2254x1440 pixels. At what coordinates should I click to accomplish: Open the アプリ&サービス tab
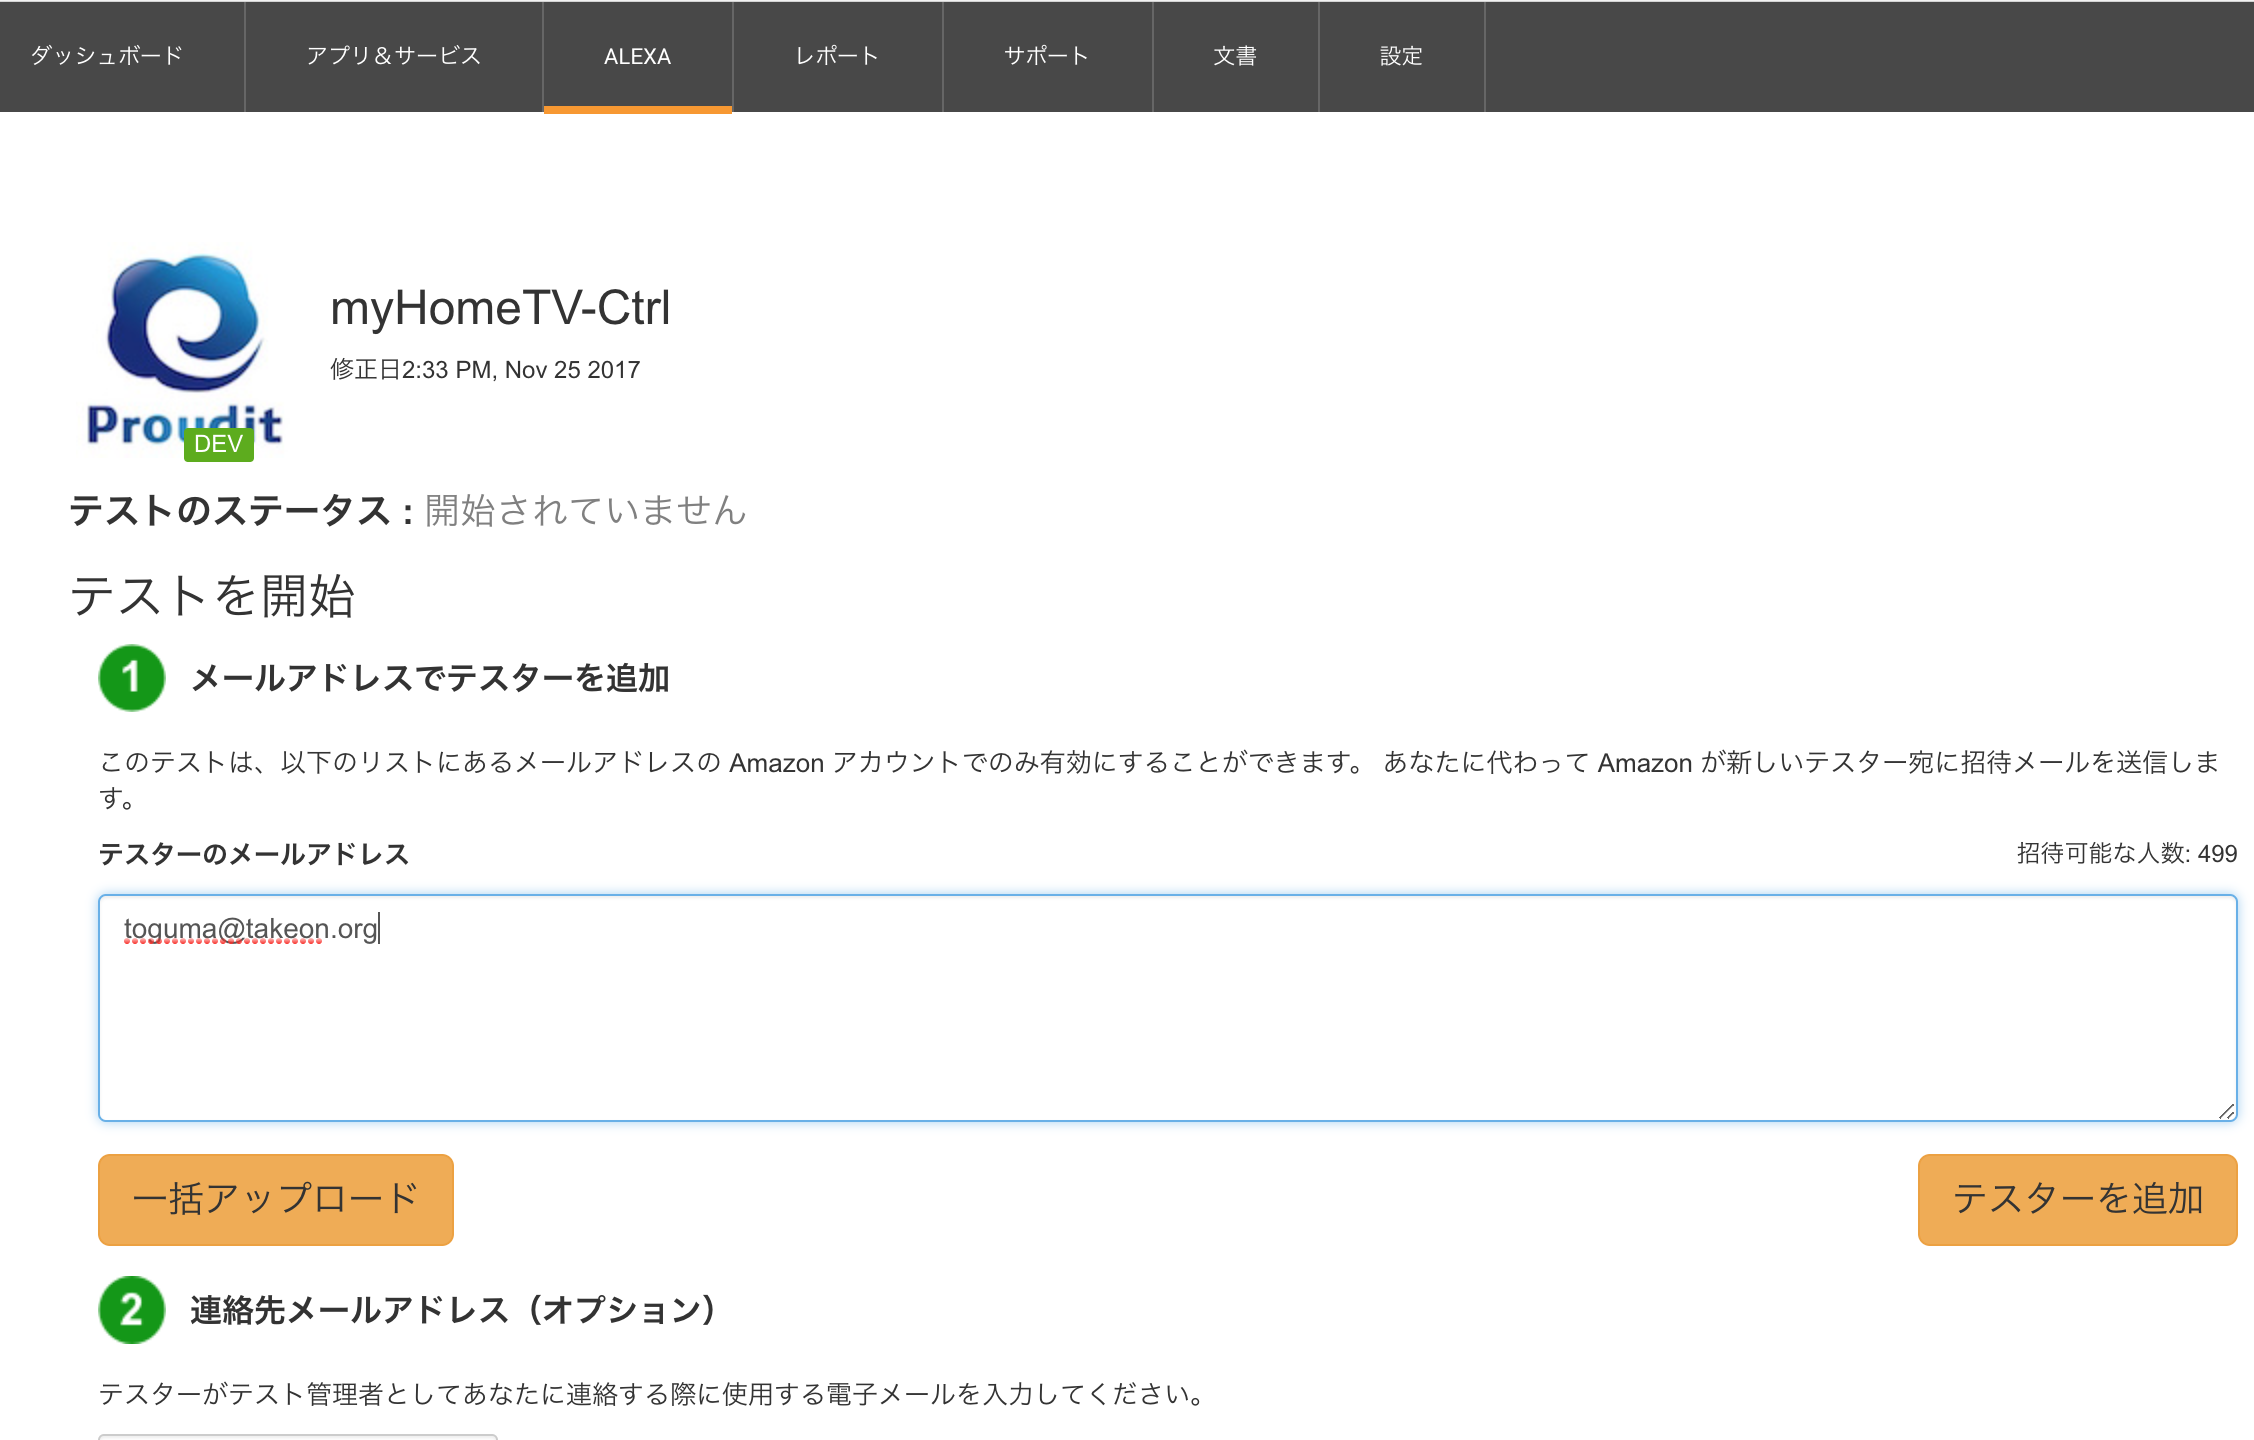(x=394, y=56)
